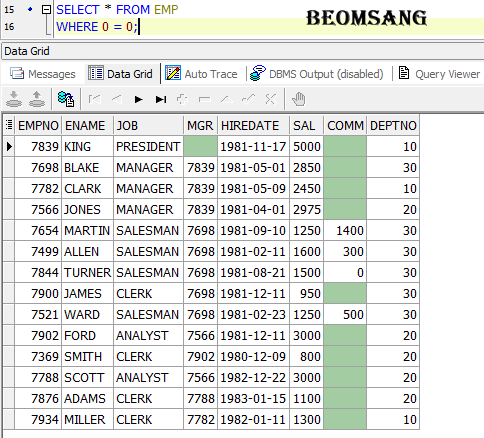This screenshot has width=484, height=438.
Task: Click the Data Grid panel title bar
Action: coord(243,51)
